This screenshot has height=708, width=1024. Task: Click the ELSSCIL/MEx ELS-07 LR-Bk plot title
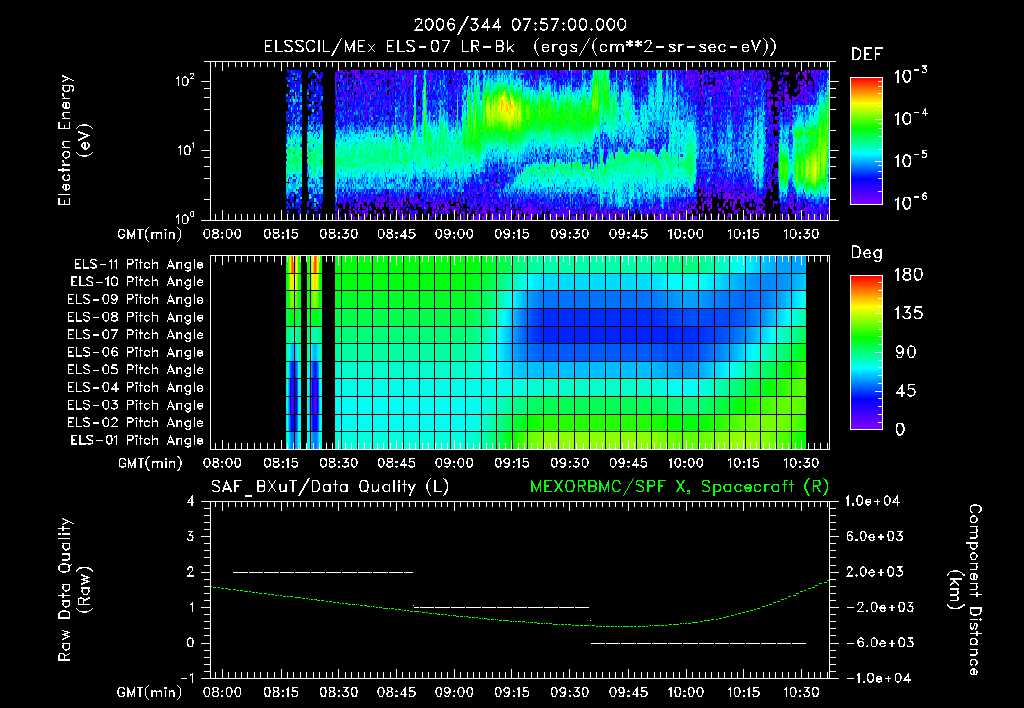pos(520,47)
